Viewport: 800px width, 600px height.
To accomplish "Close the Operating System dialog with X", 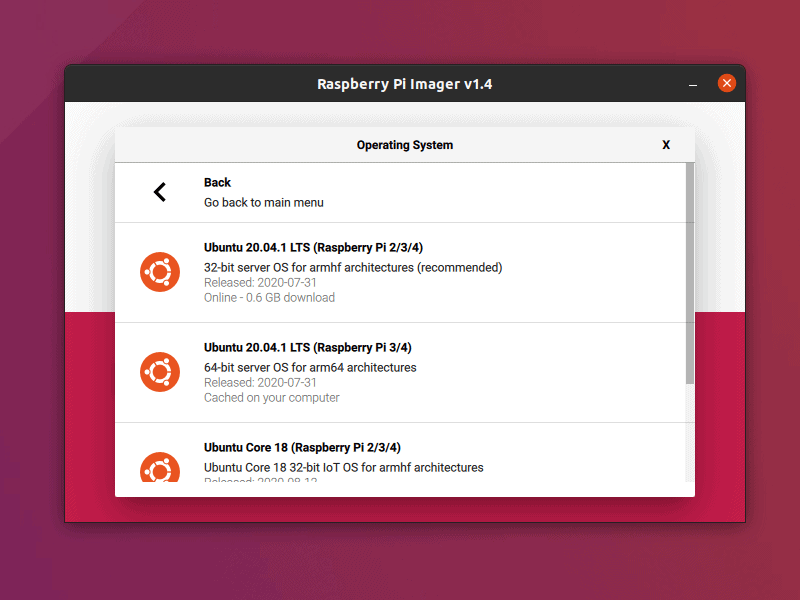I will pos(666,144).
